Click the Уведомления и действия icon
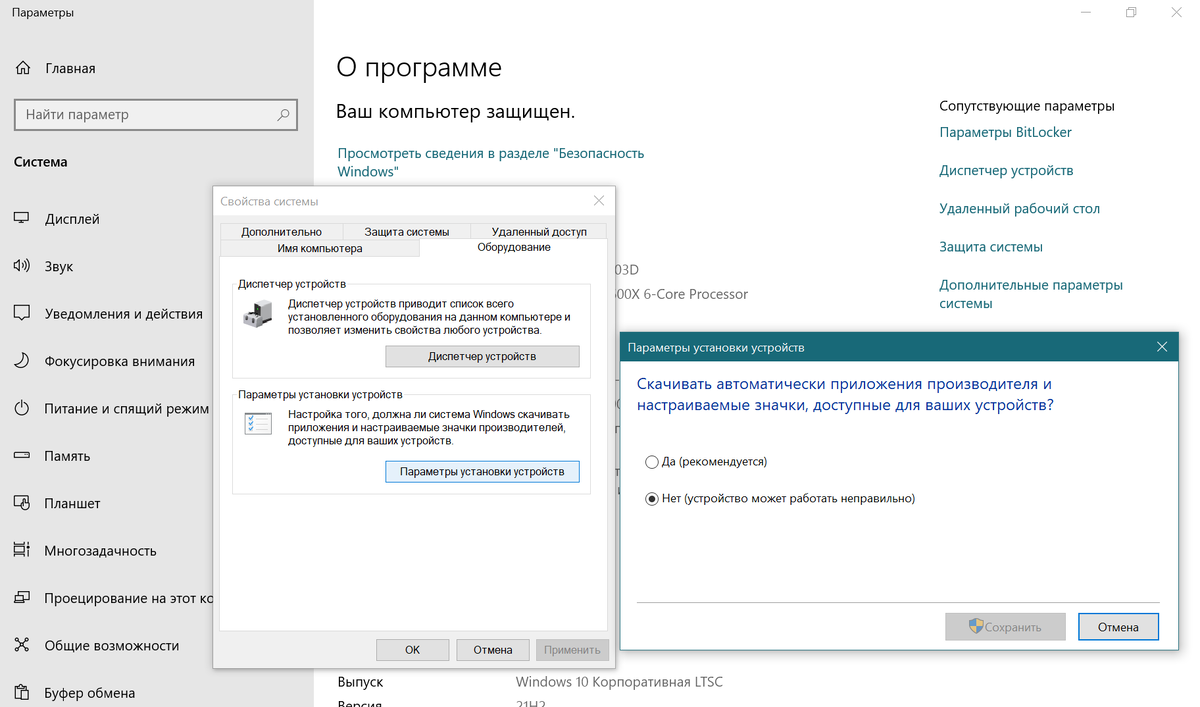Screen dimensions: 1200x707 pyautogui.click(x=22, y=313)
